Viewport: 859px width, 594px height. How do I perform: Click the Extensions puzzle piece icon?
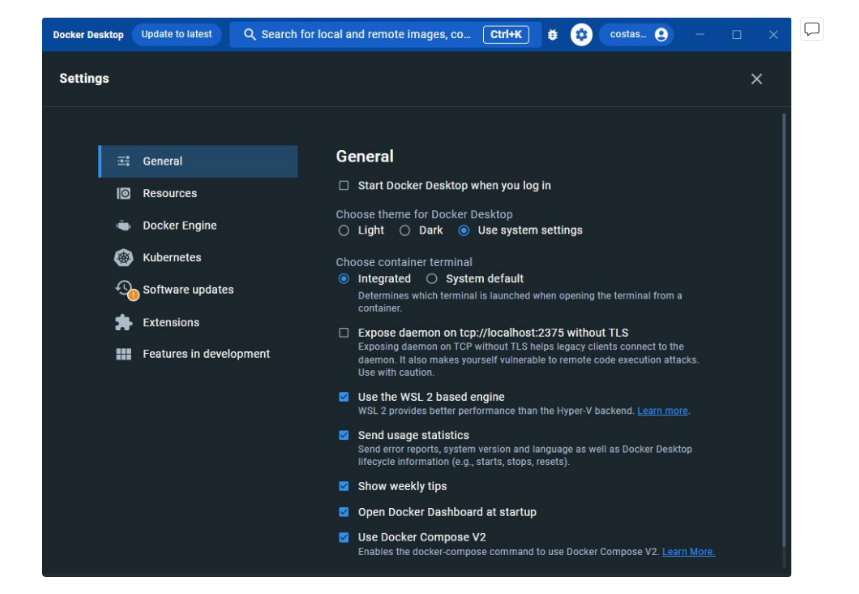click(x=124, y=322)
